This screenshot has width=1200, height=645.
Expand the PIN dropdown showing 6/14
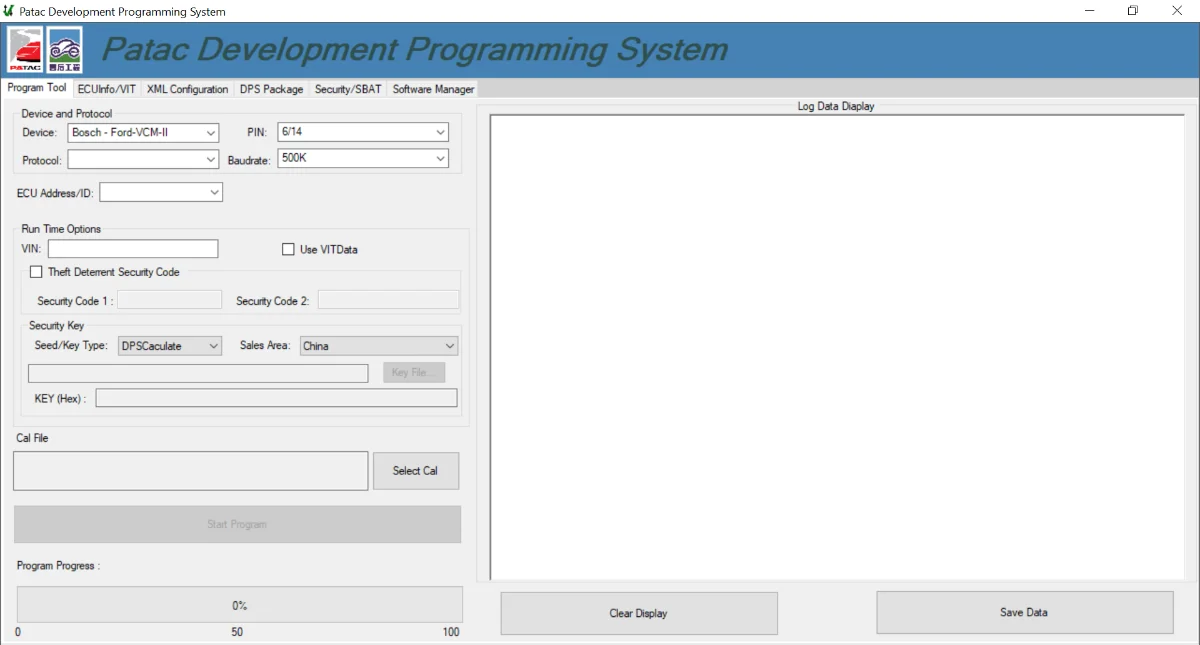tap(362, 132)
